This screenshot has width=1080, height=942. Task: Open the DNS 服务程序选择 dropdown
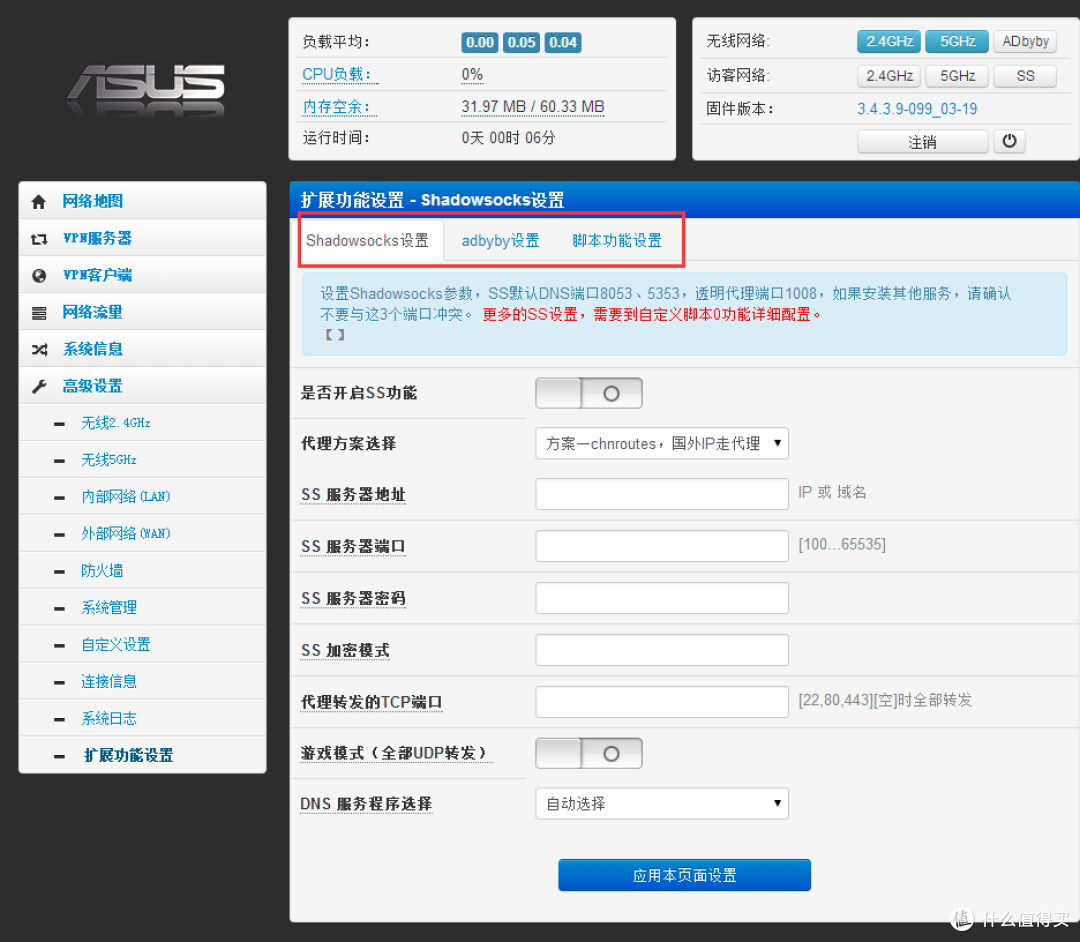pyautogui.click(x=661, y=803)
